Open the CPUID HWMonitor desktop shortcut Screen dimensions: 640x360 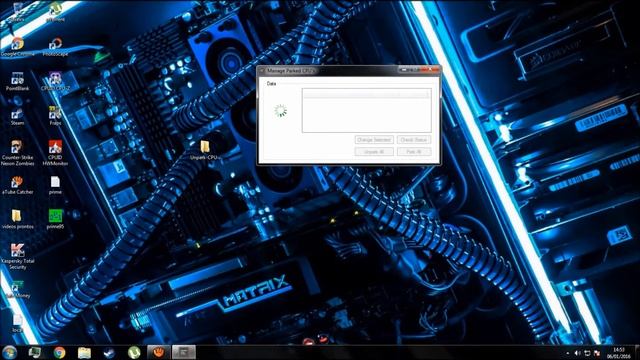pyautogui.click(x=55, y=153)
